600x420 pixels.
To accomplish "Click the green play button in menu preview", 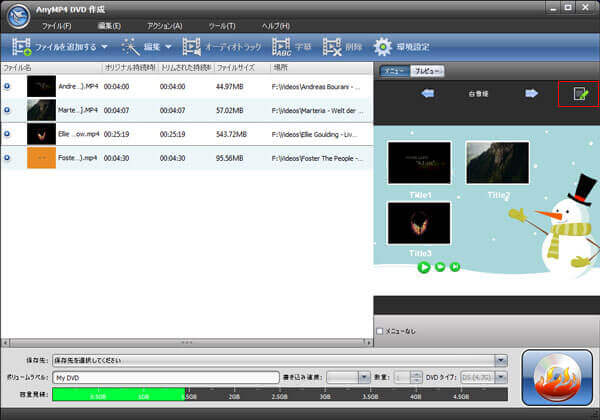I will (424, 267).
